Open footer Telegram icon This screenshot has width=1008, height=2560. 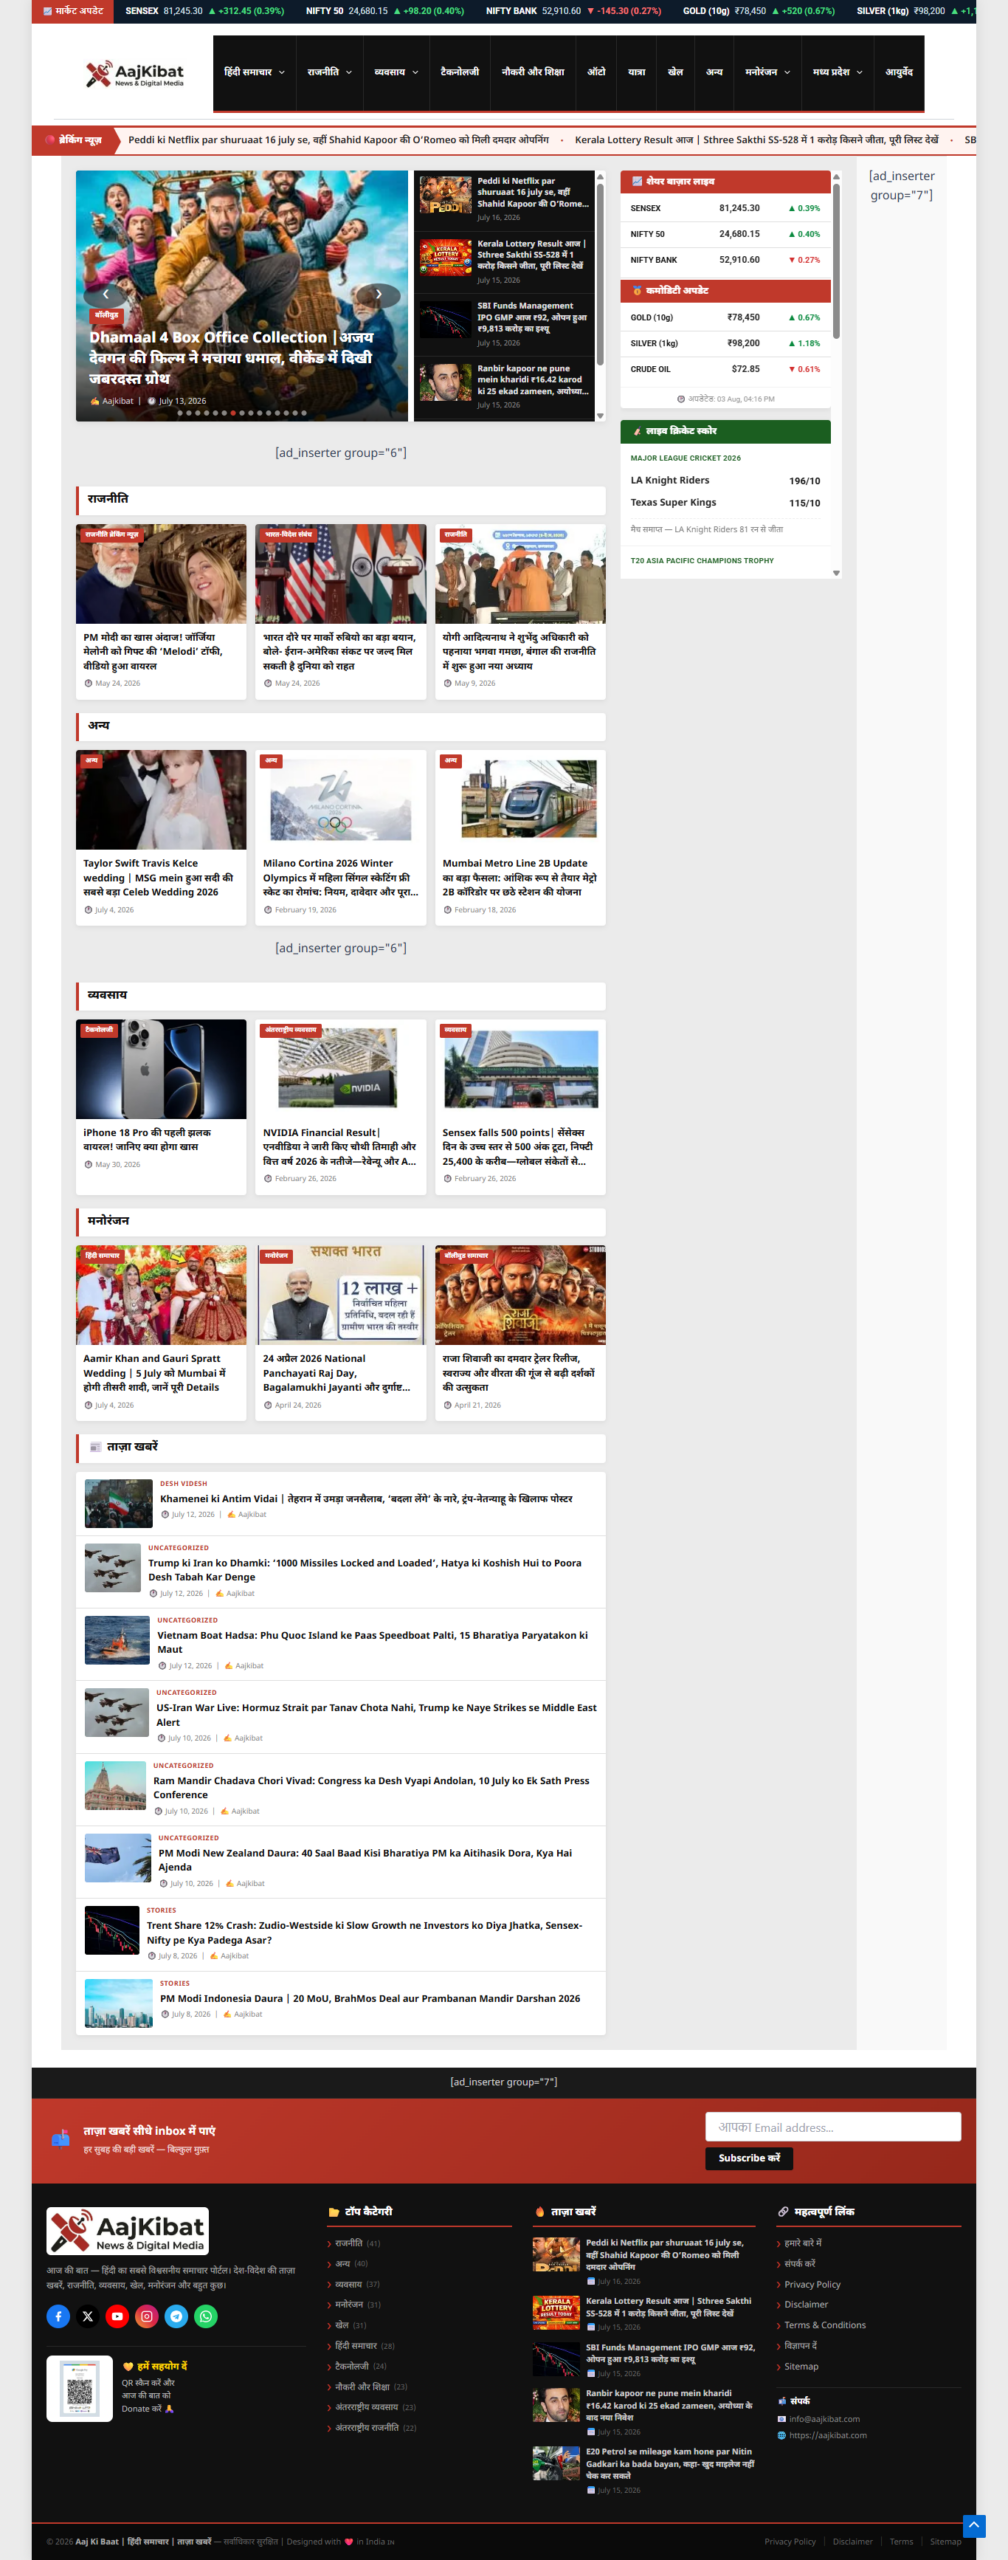click(176, 2316)
